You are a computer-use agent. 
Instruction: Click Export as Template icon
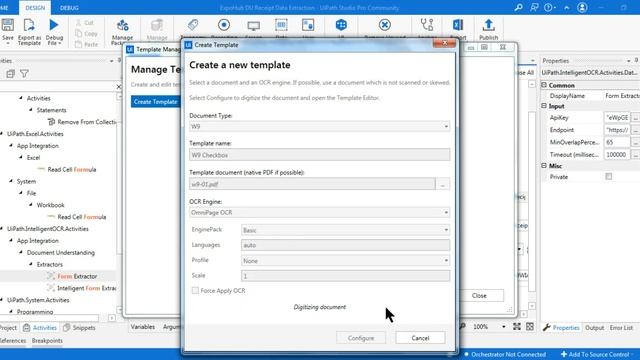point(29,25)
